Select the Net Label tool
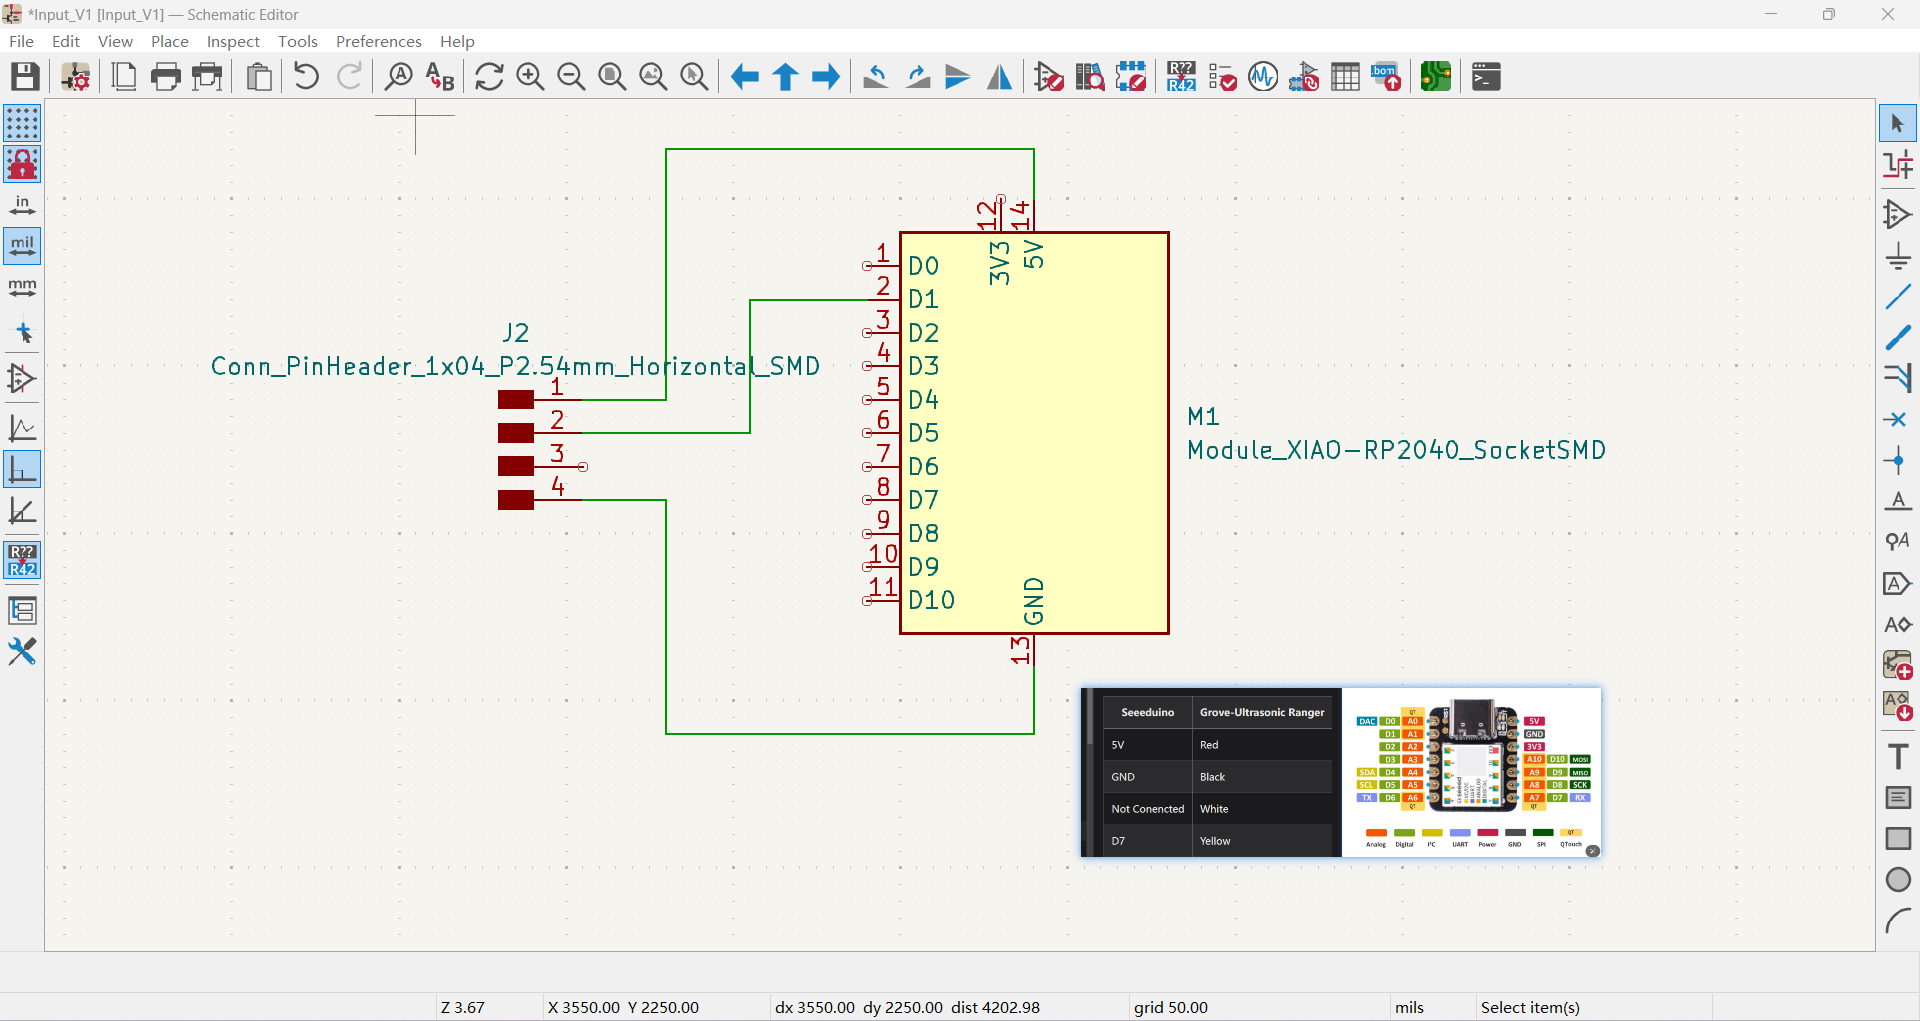Image resolution: width=1920 pixels, height=1021 pixels. click(x=1897, y=501)
